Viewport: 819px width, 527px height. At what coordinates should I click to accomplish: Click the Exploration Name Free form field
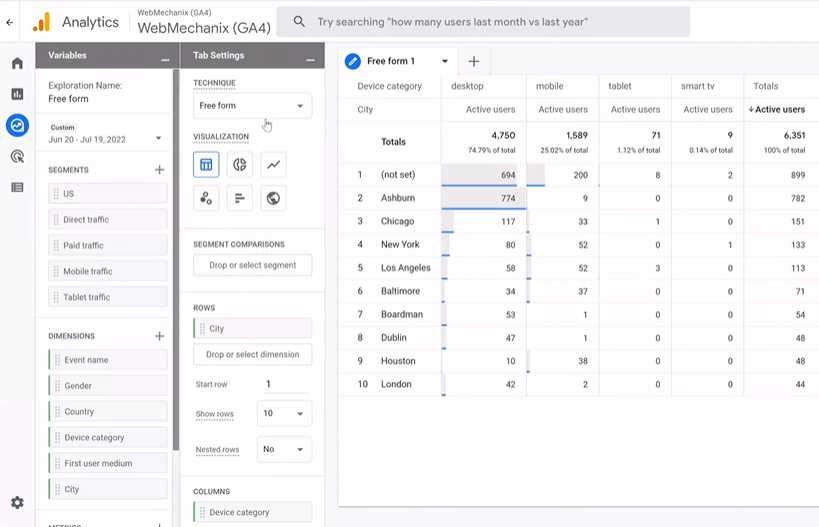pos(68,99)
